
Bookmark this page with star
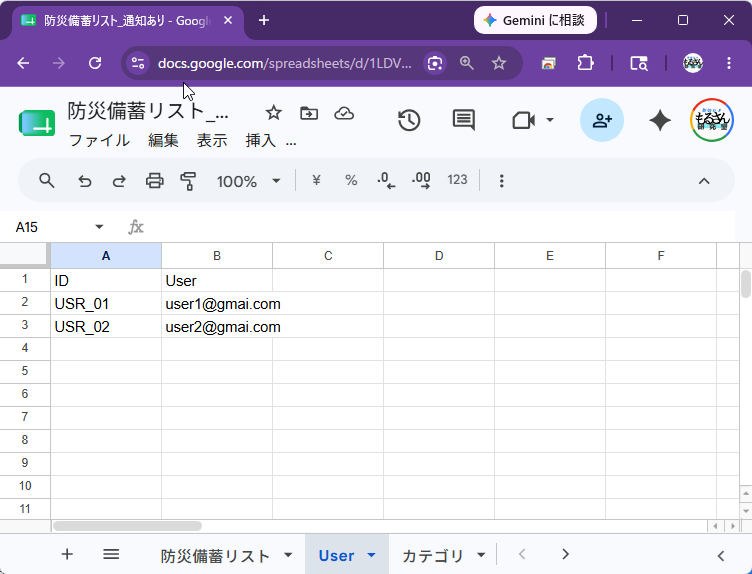click(x=499, y=63)
